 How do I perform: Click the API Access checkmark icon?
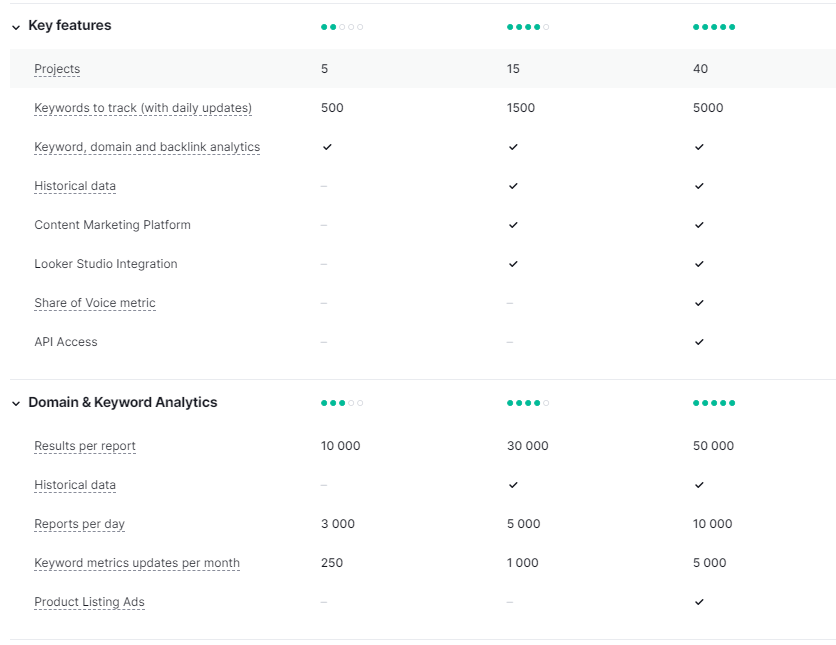tap(699, 342)
